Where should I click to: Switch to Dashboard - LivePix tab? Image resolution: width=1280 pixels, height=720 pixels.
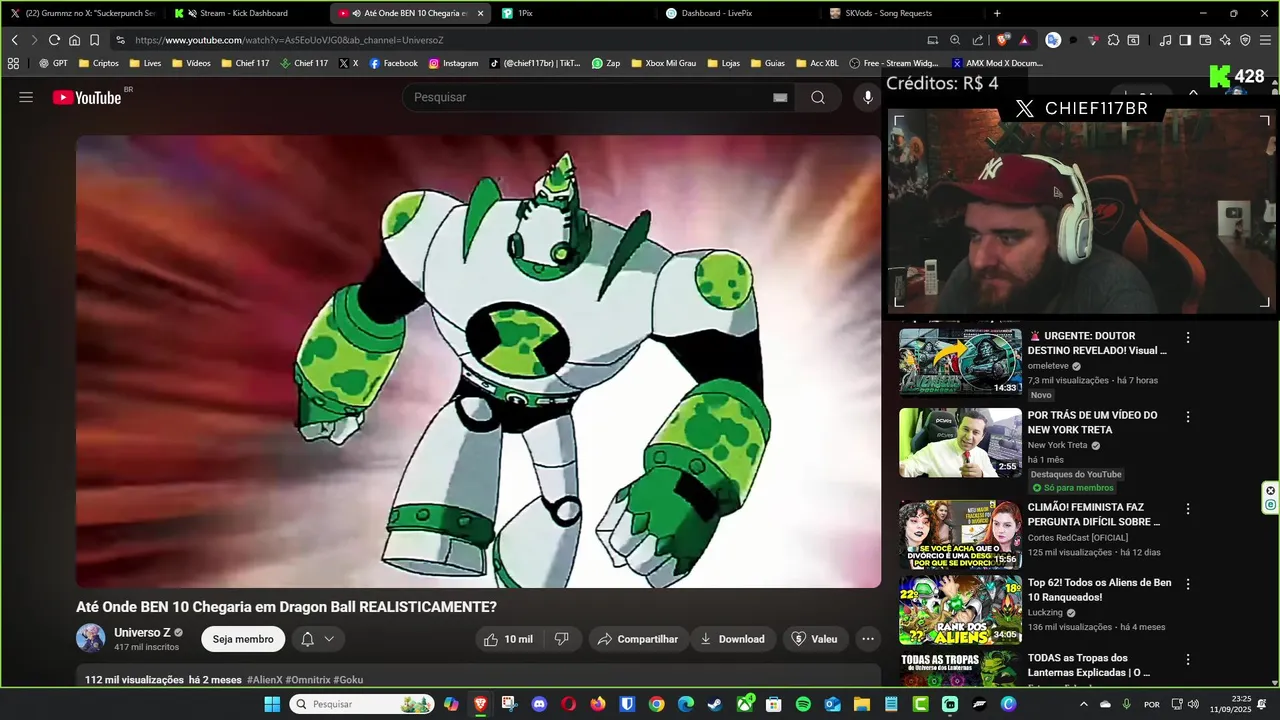click(740, 13)
